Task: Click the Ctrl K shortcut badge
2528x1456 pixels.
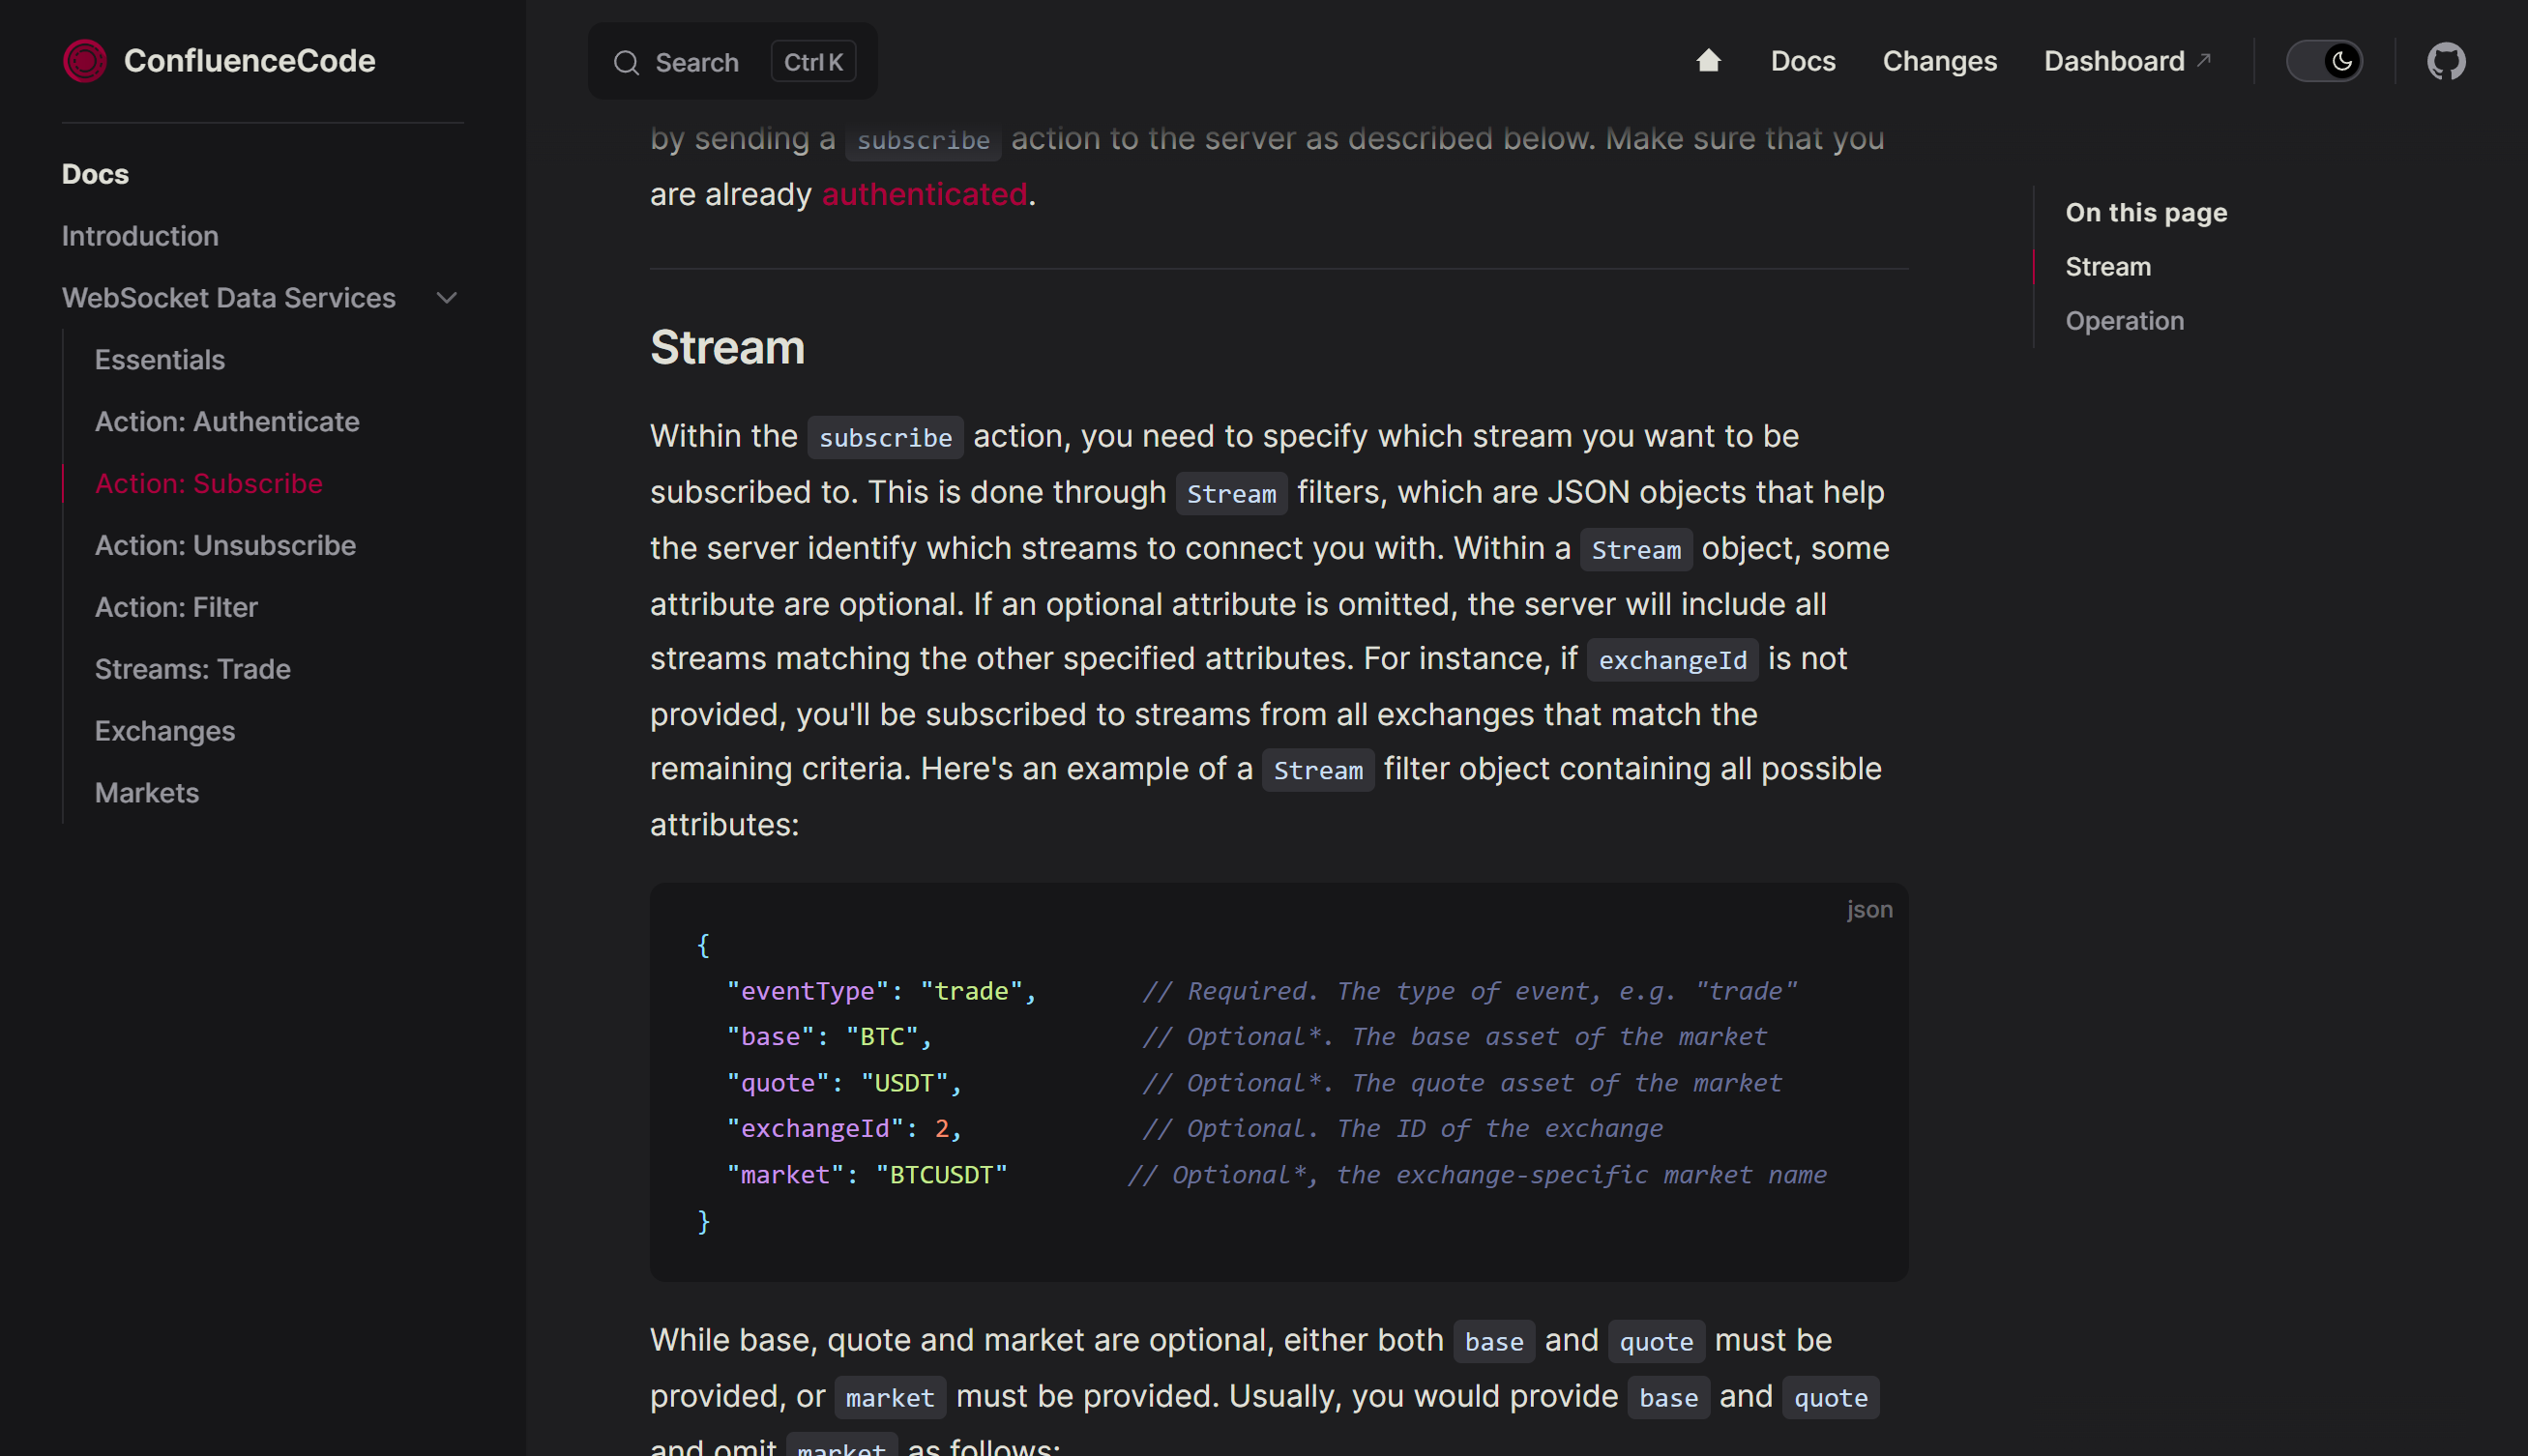Action: tap(812, 63)
